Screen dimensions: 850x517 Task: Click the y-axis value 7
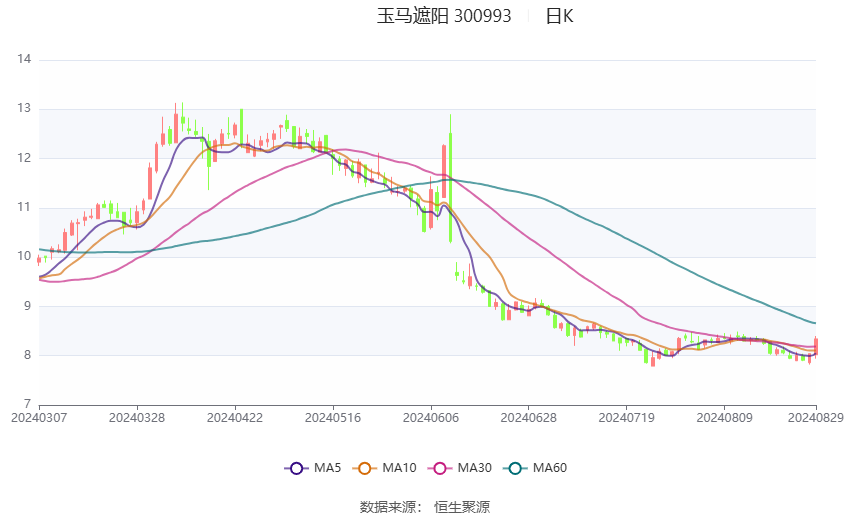[28, 404]
